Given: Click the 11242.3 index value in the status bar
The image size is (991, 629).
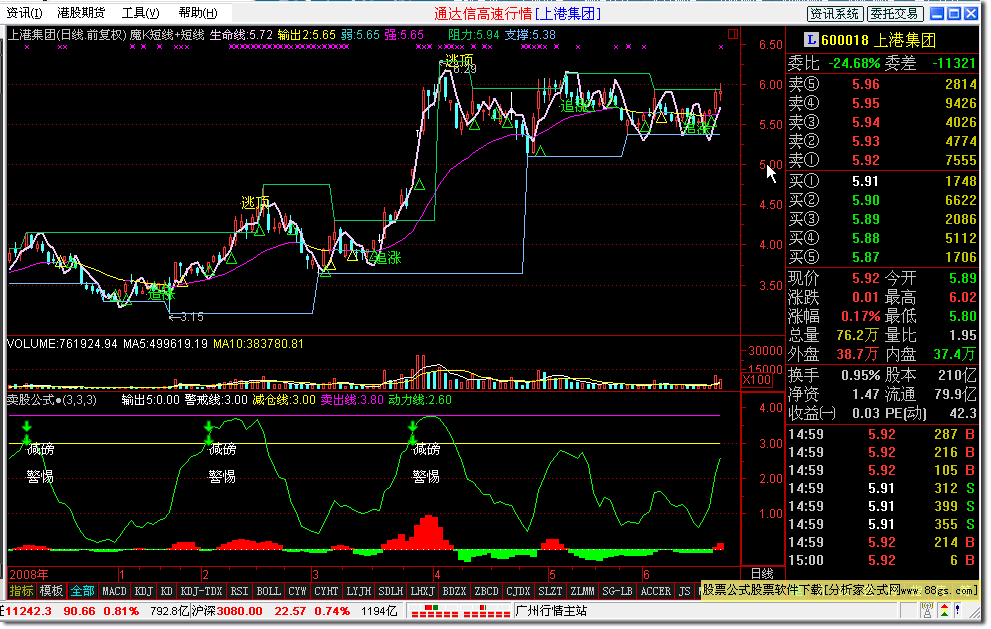Looking at the screenshot, I should tap(27, 611).
